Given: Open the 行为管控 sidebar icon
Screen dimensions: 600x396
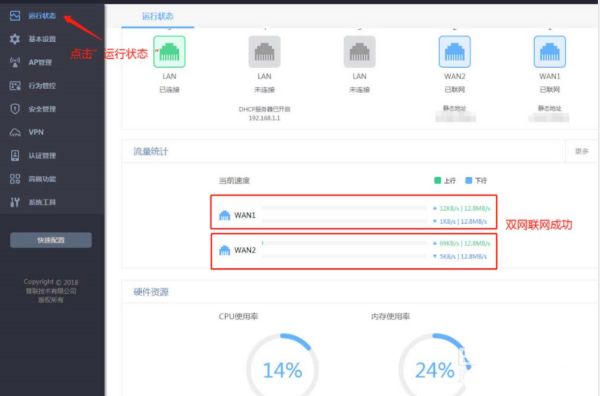Looking at the screenshot, I should (15, 86).
